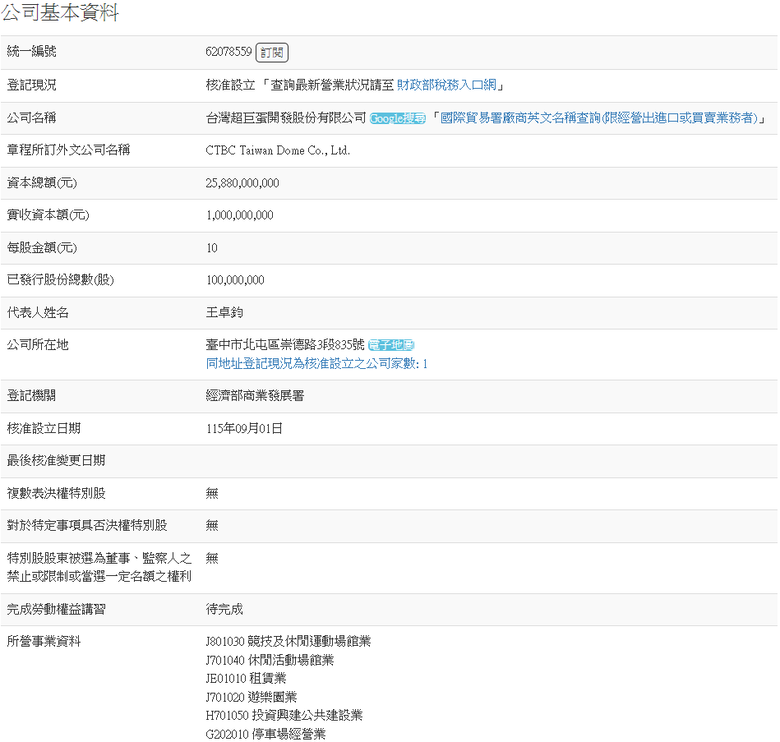The image size is (780, 742).
Task: Click the Google搜尋 badge next to the company name
Action: [397, 118]
